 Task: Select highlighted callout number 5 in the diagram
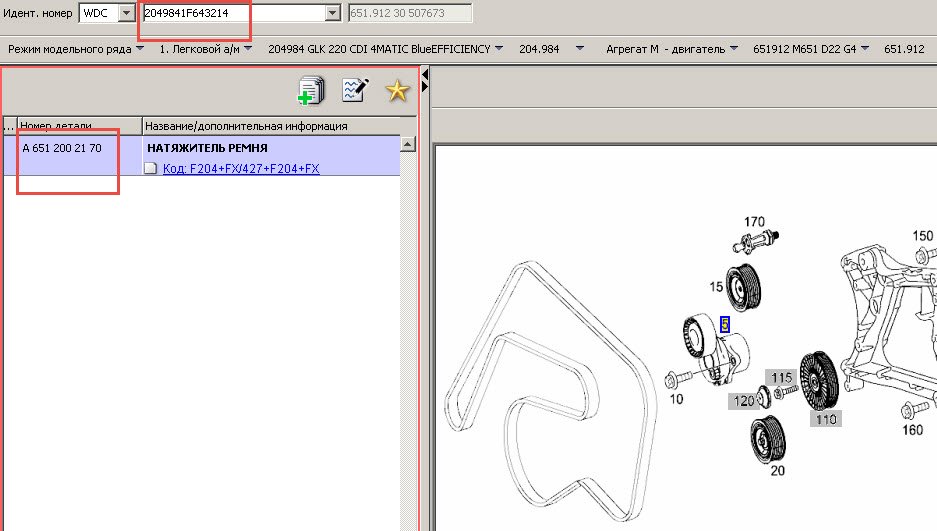tap(725, 324)
